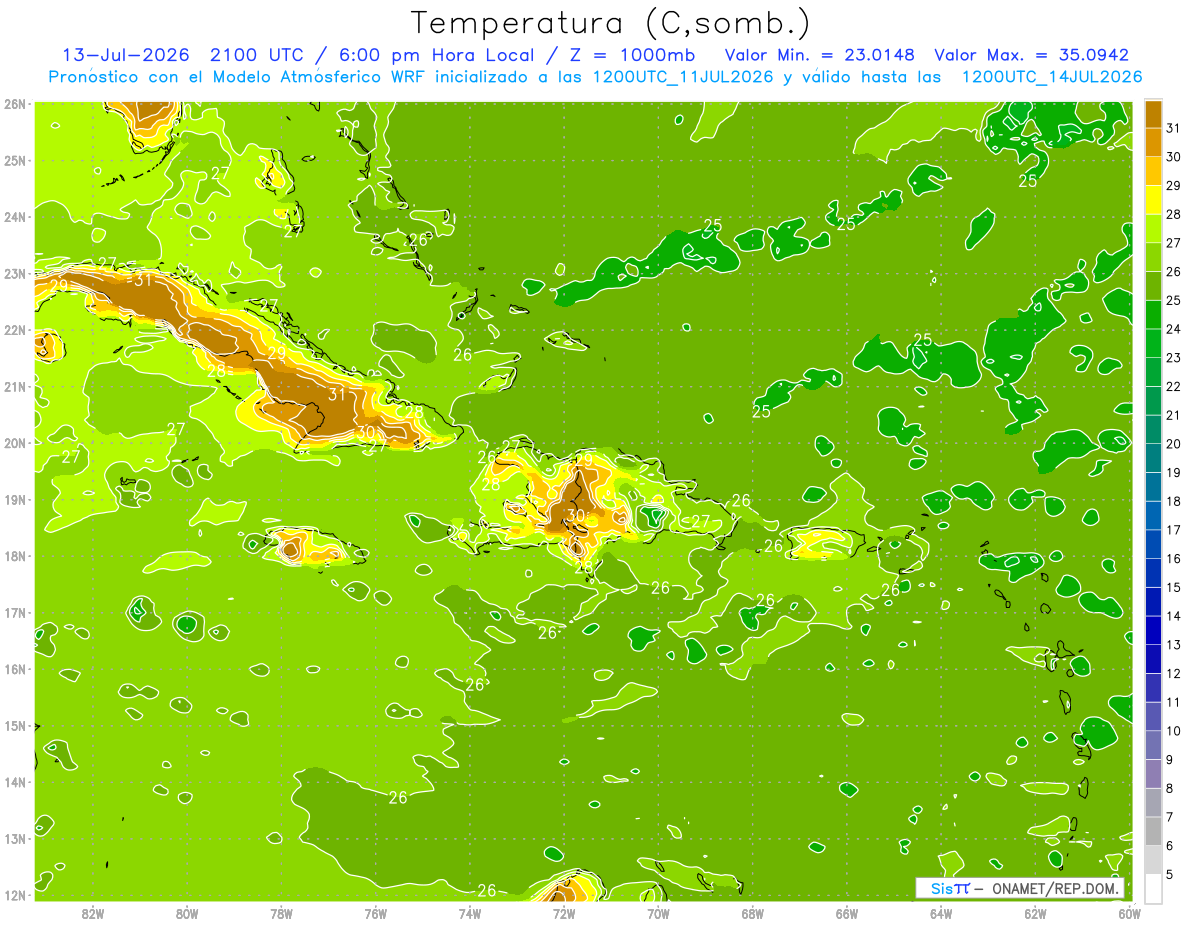Click the "1200UTC_14JUL2026" valid-until time
Viewport: 1200px width, 927px height.
click(1052, 77)
